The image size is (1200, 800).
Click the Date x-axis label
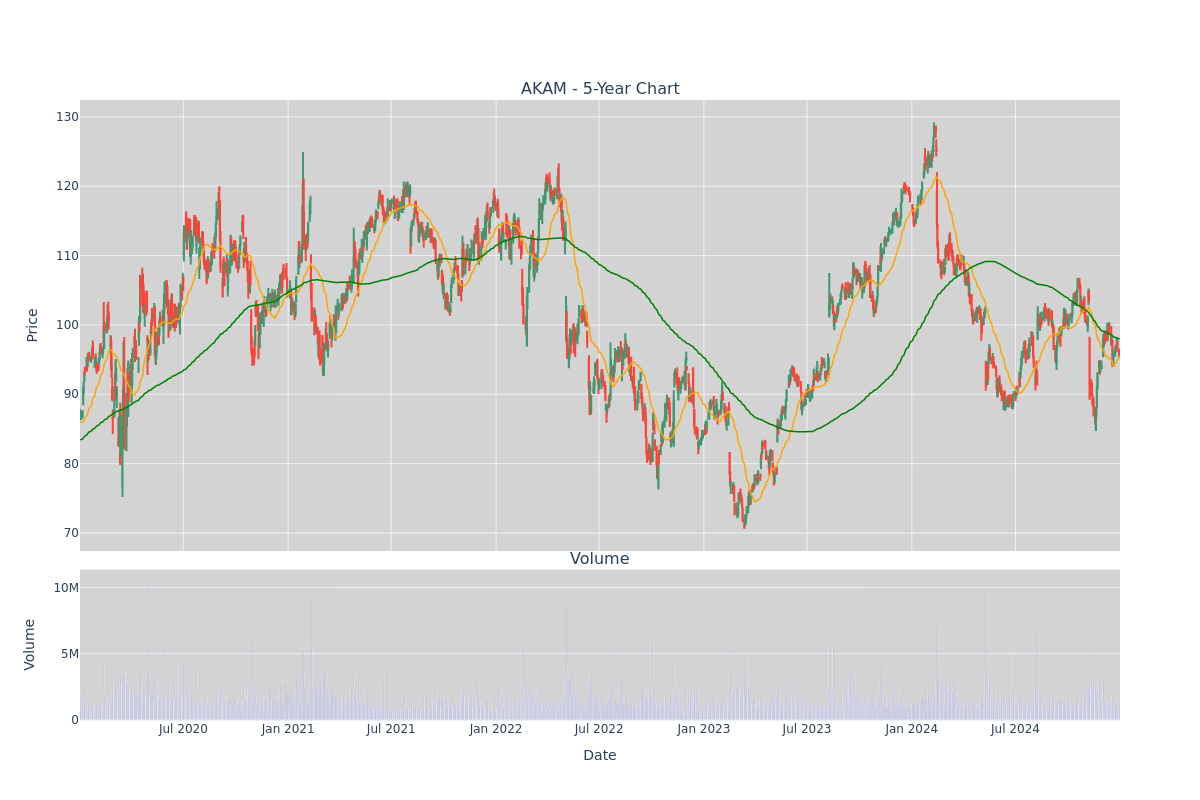(x=600, y=756)
